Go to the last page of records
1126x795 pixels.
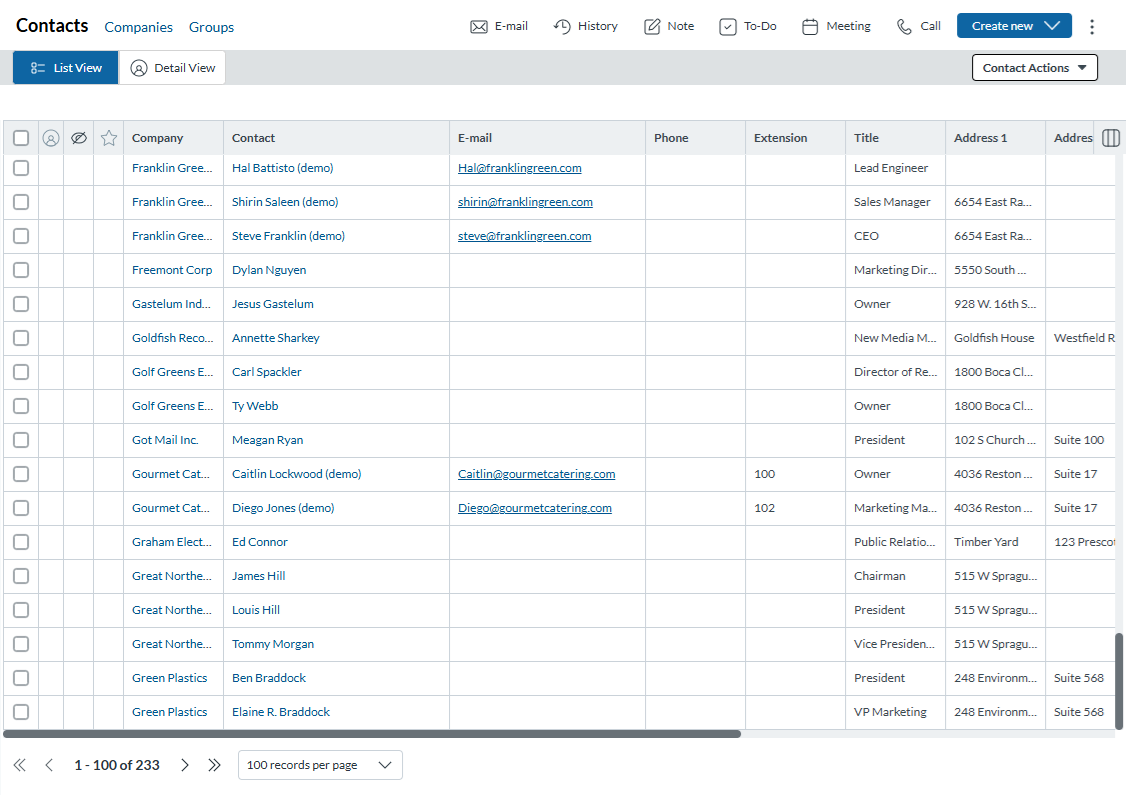[x=214, y=765]
